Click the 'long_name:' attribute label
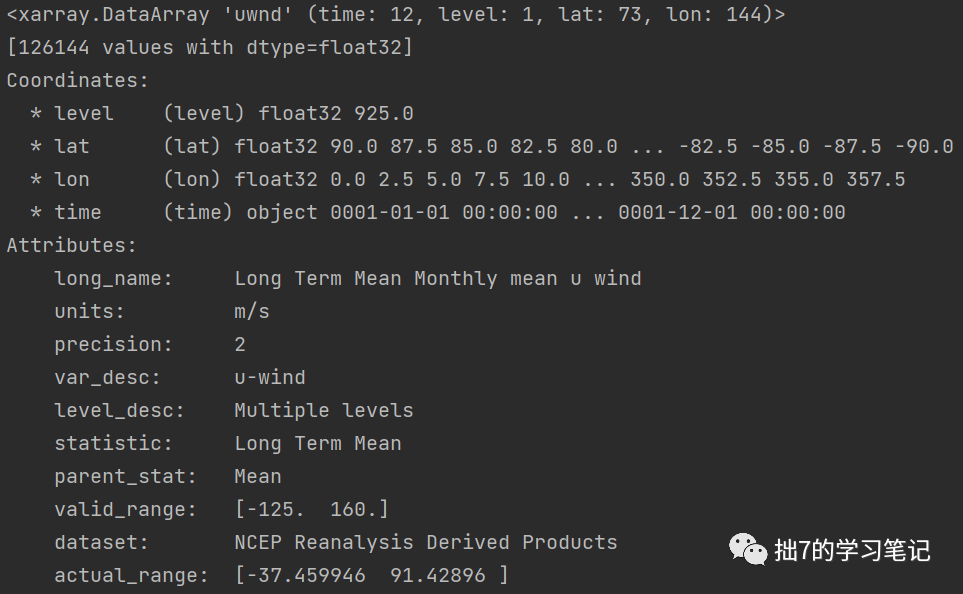 [x=113, y=278]
